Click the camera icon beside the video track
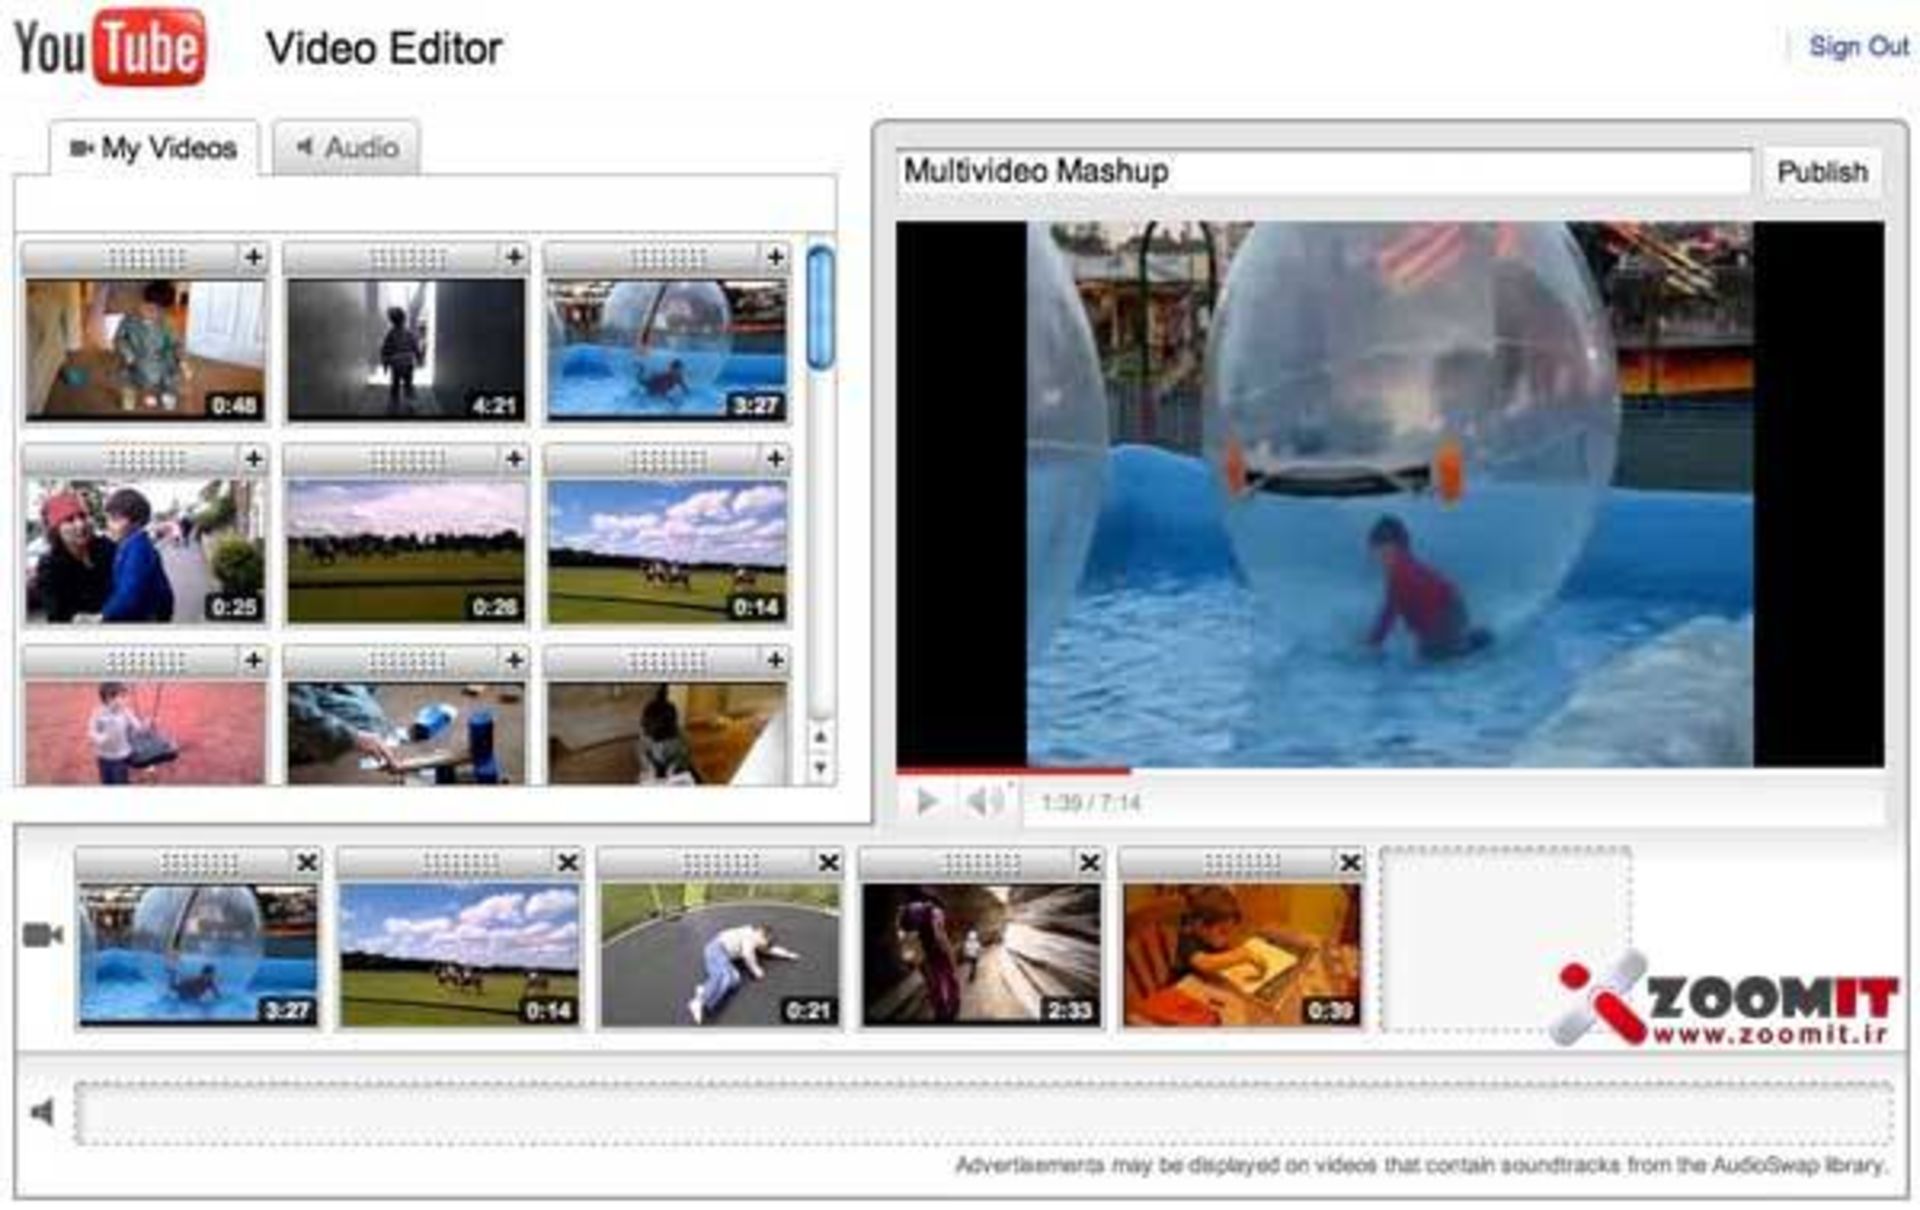 point(42,935)
